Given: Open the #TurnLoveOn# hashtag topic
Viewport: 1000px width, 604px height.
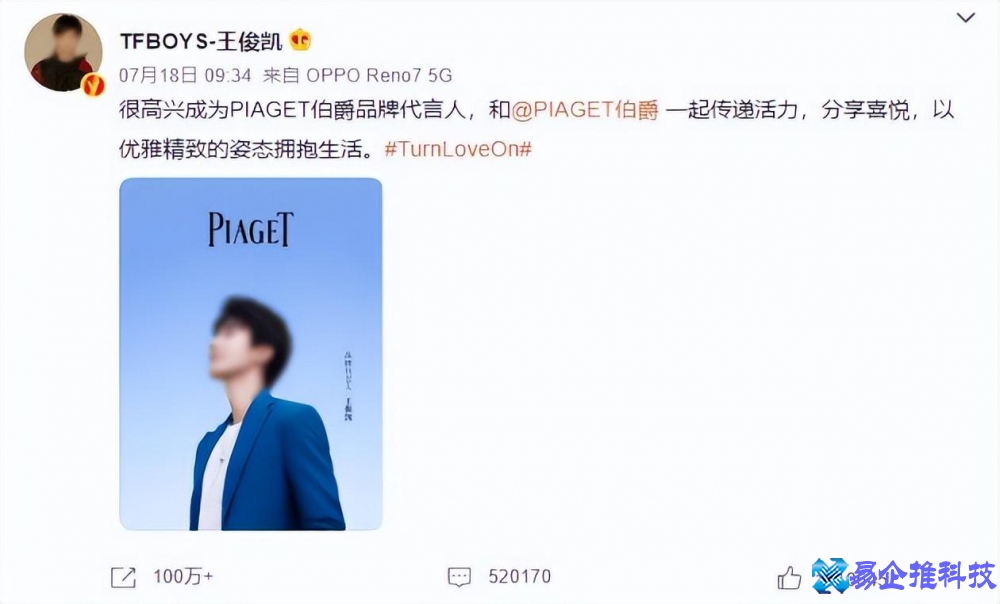Looking at the screenshot, I should (x=458, y=150).
